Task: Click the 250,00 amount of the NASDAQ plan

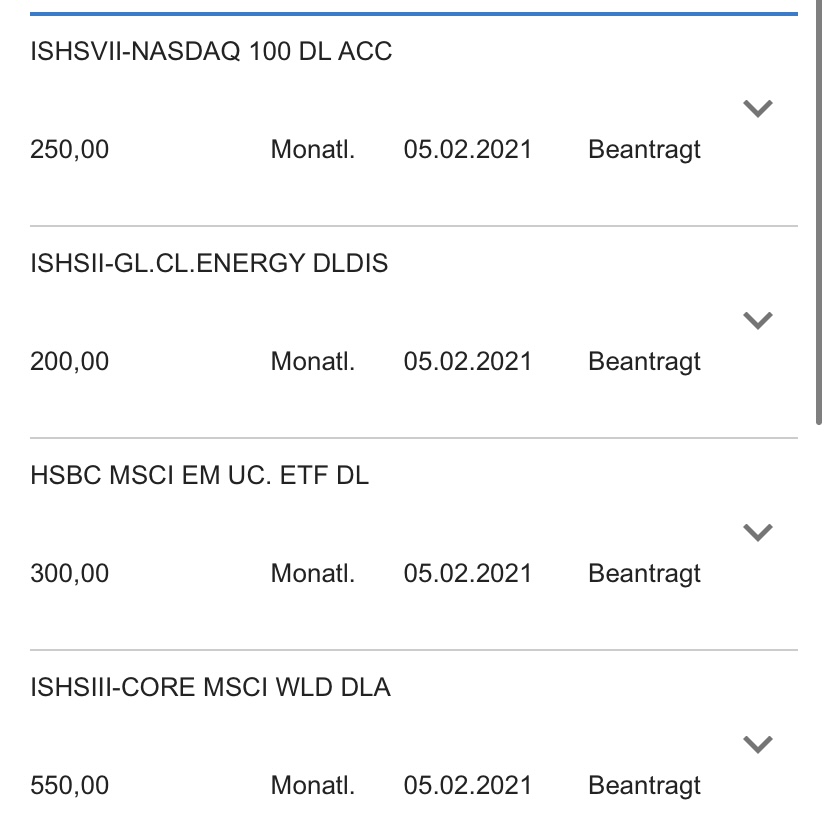Action: tap(70, 150)
